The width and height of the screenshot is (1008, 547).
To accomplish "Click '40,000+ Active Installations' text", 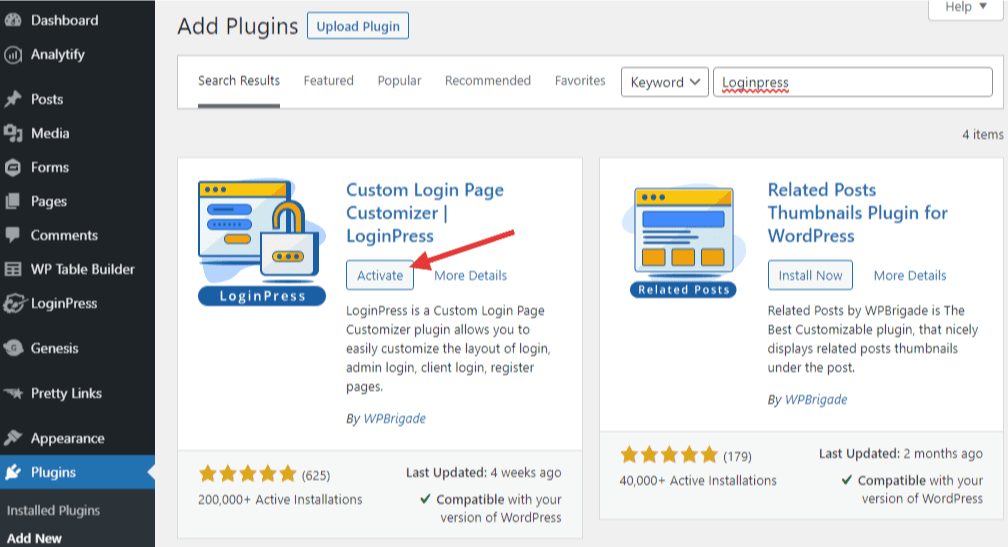I will [698, 480].
